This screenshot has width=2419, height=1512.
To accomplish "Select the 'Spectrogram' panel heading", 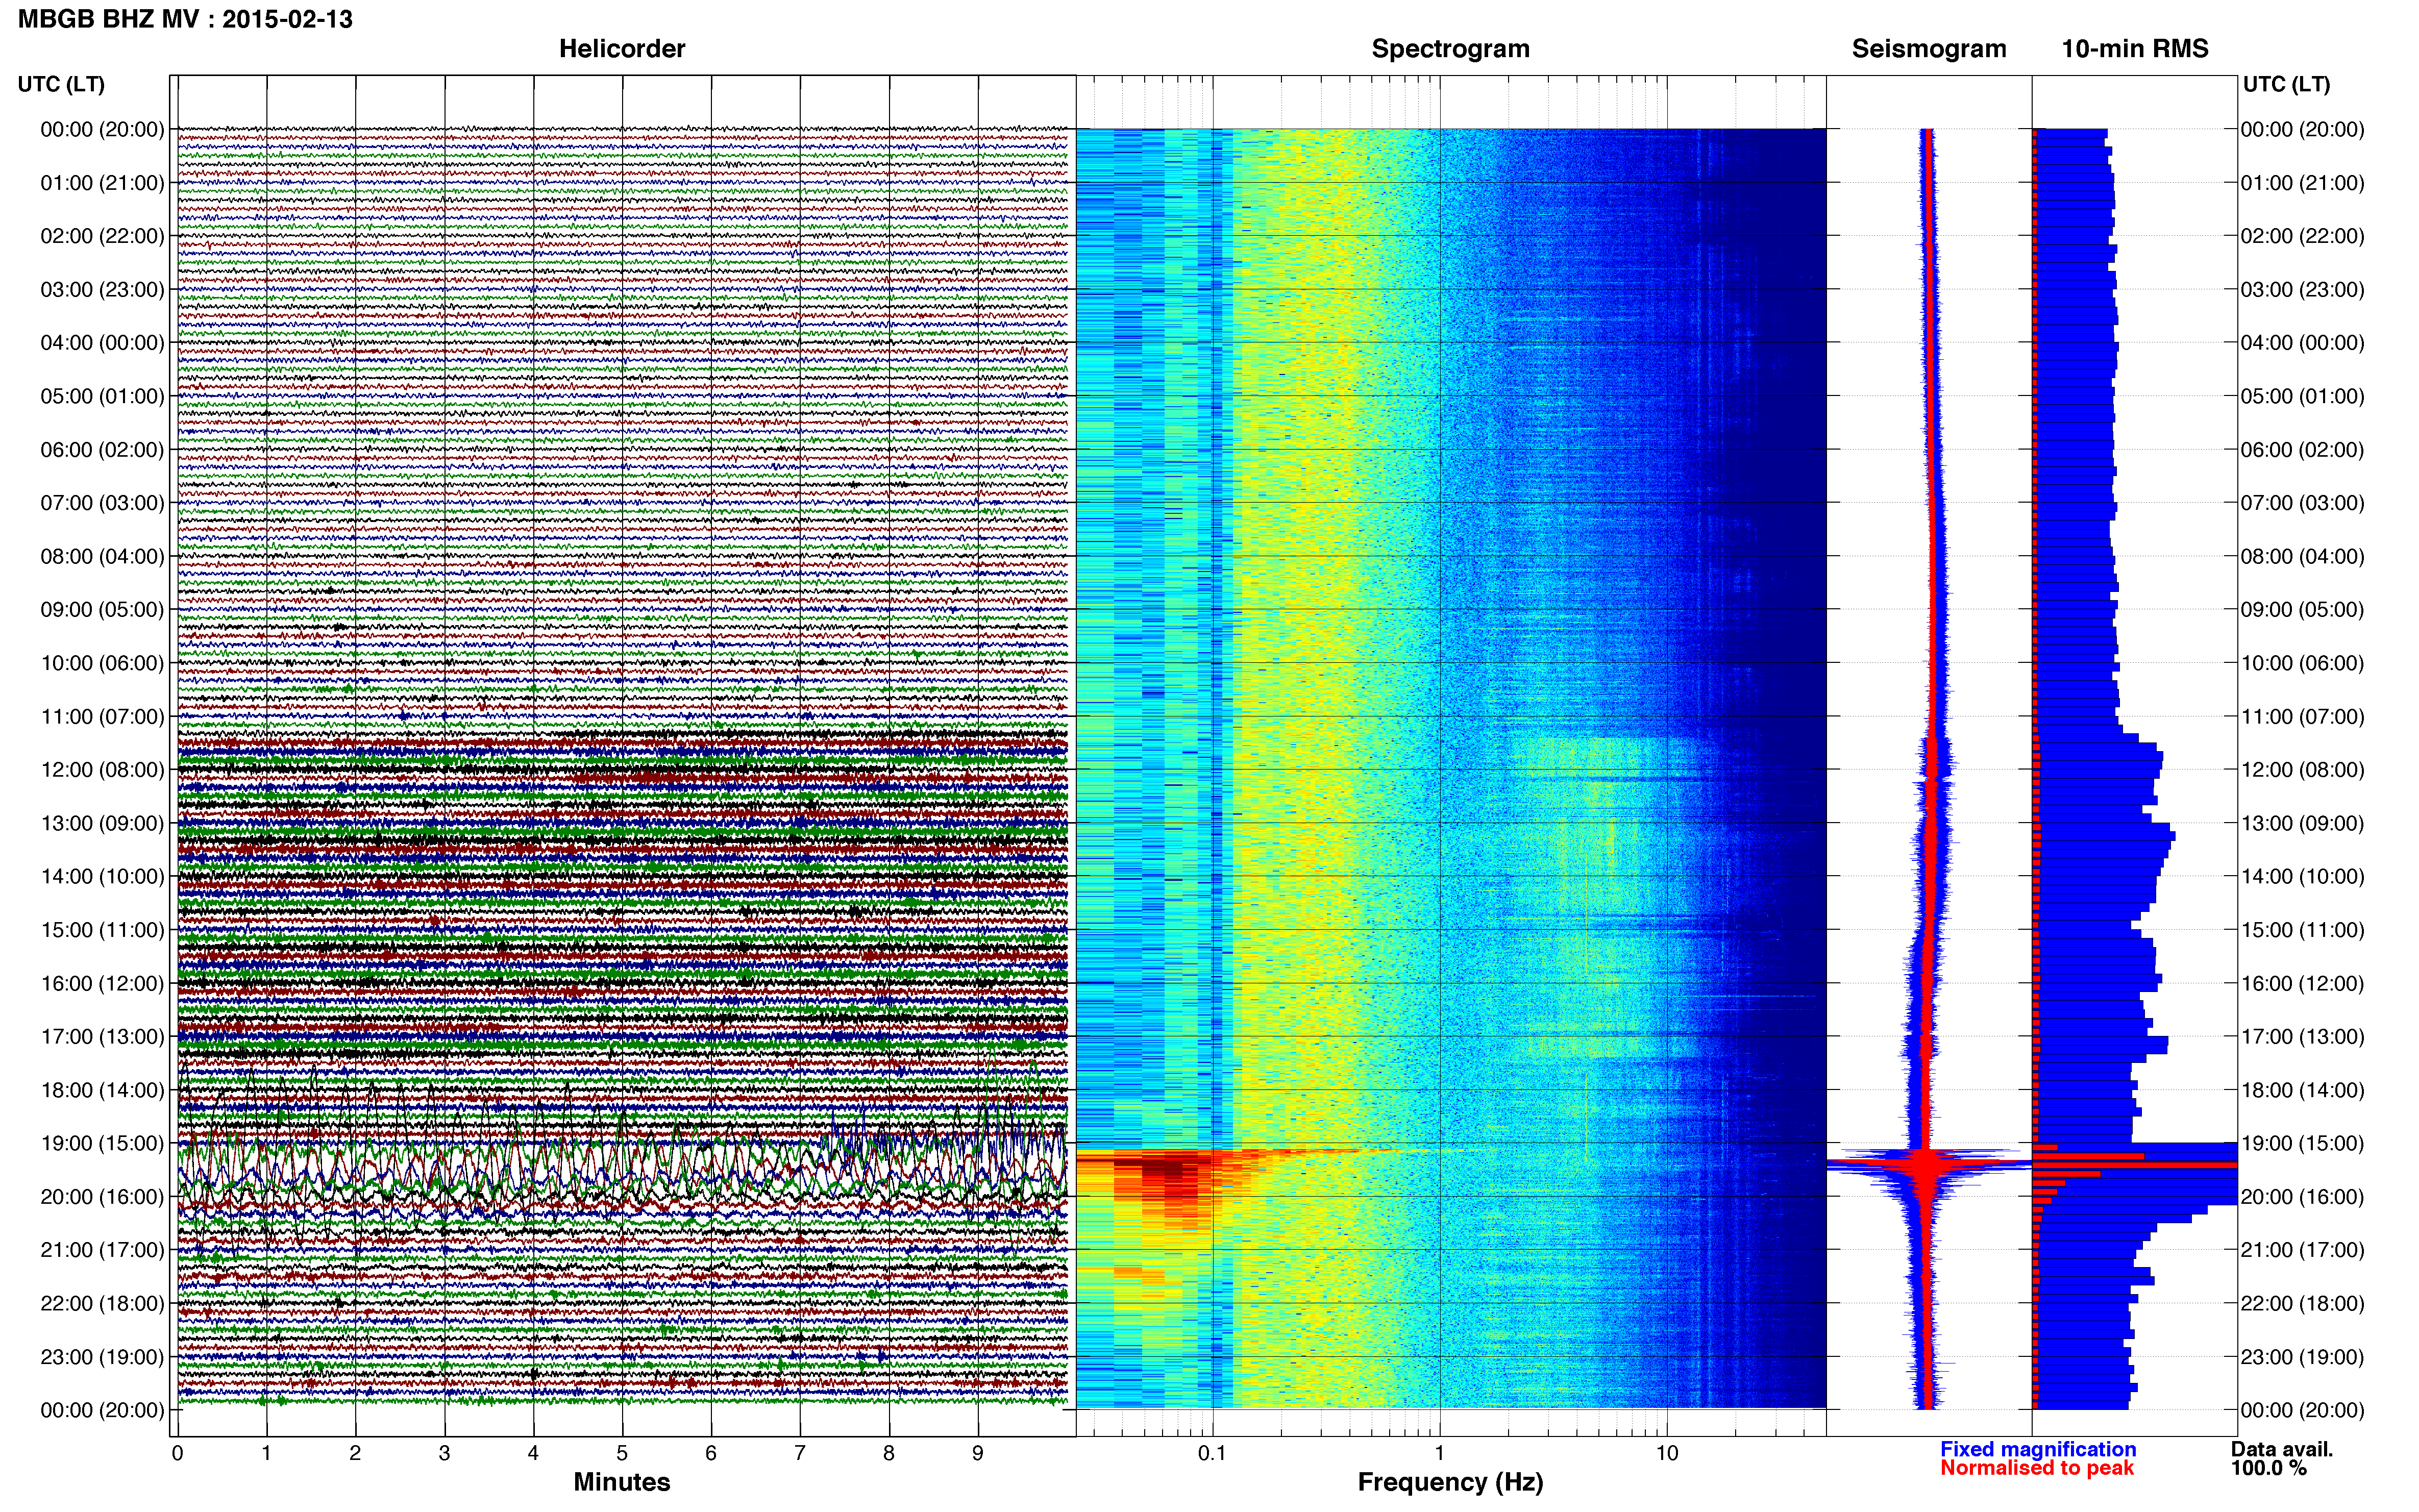I will [x=1450, y=49].
